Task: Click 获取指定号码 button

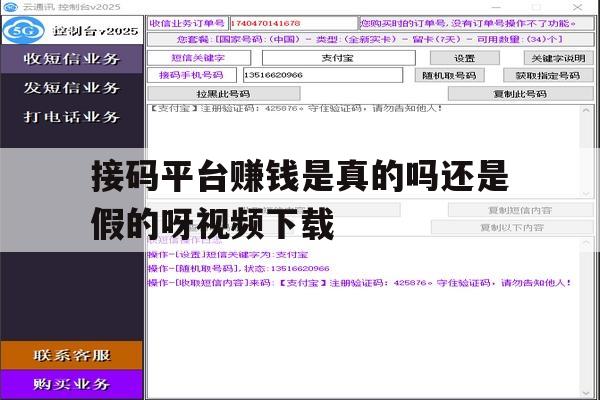Action: point(548,75)
